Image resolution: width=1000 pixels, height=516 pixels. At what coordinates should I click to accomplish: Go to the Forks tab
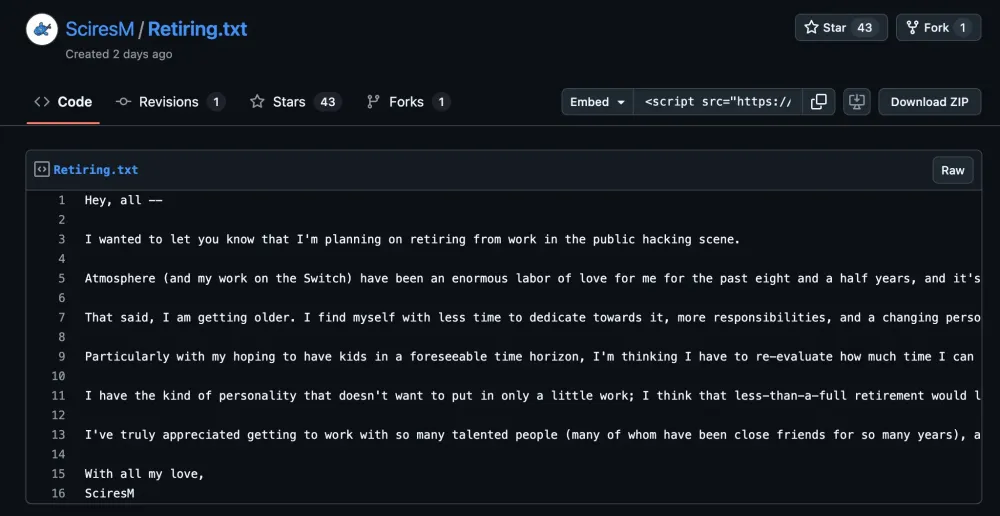click(x=408, y=102)
